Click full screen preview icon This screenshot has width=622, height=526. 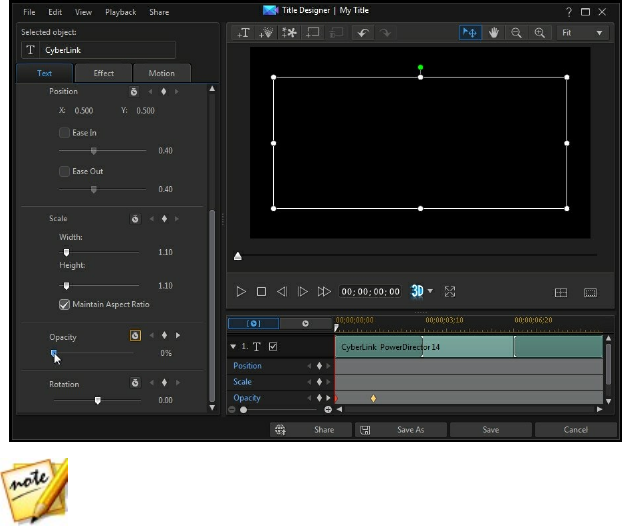click(x=450, y=291)
